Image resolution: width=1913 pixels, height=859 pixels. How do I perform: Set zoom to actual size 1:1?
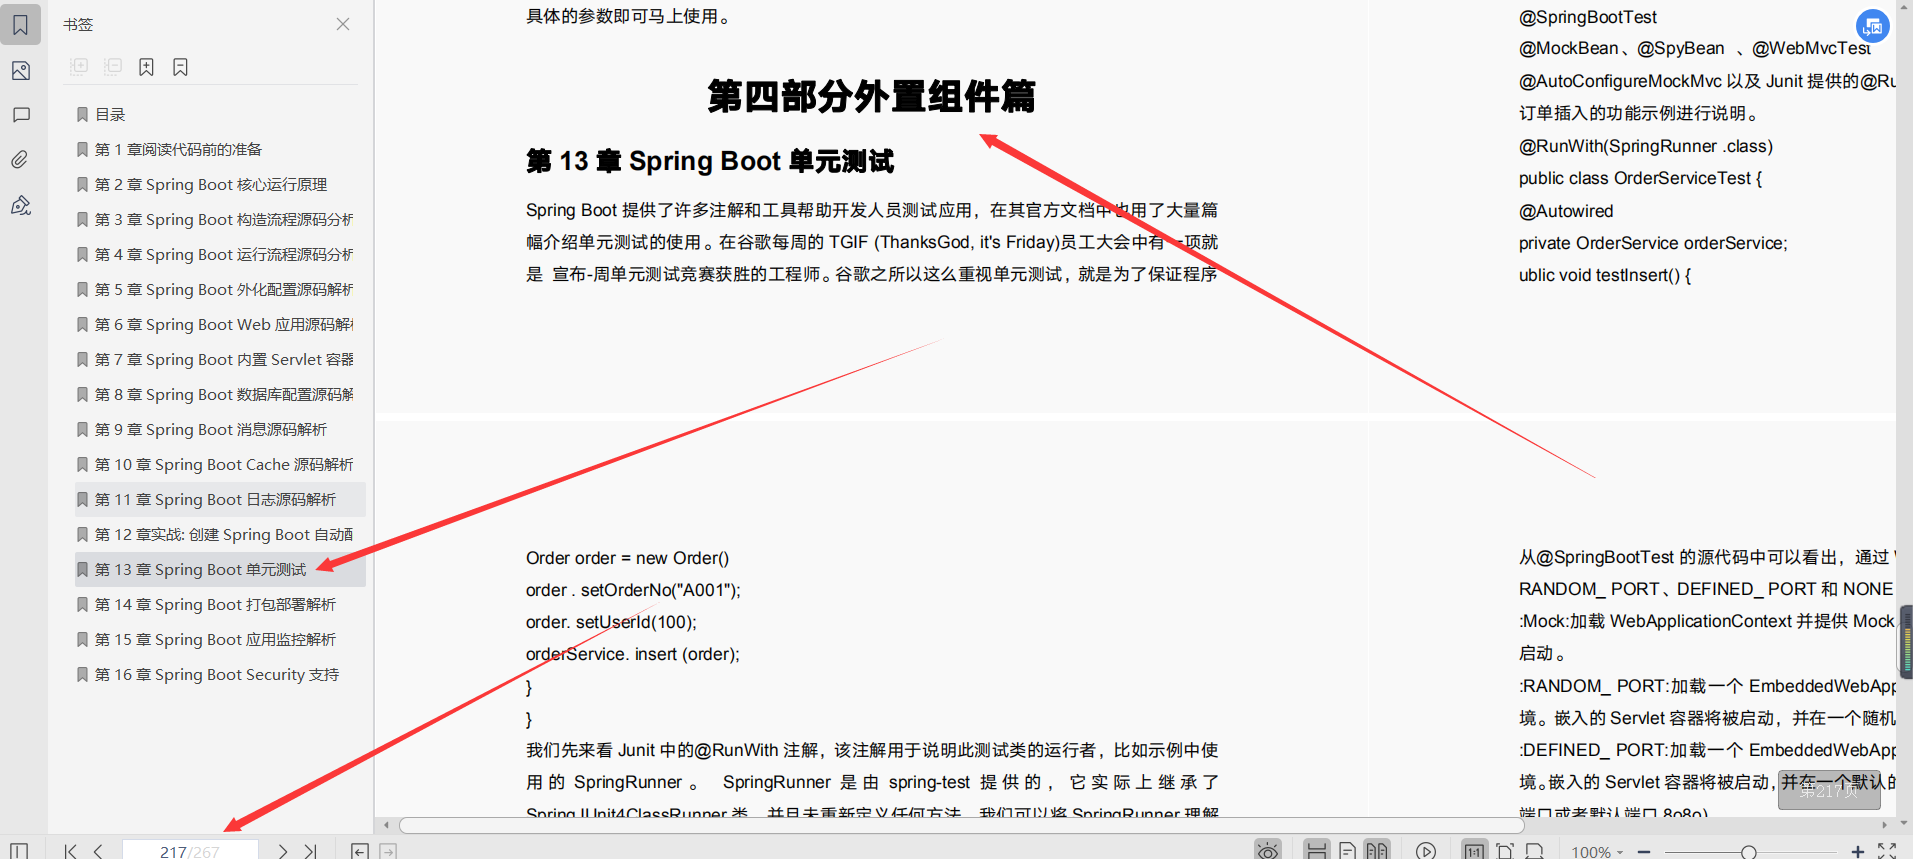1474,850
